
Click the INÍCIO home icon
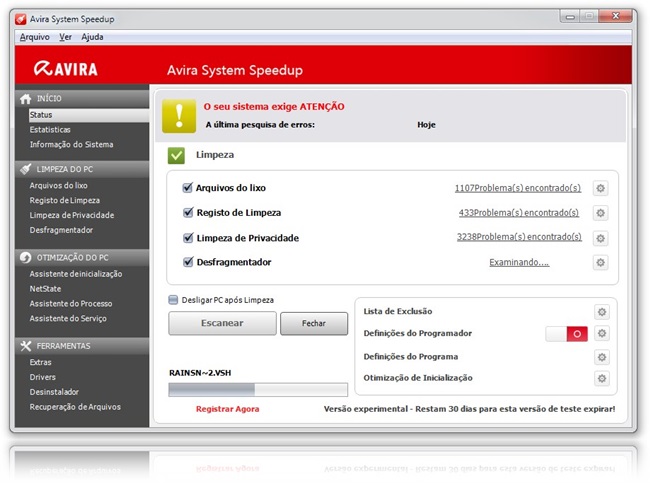coord(26,99)
